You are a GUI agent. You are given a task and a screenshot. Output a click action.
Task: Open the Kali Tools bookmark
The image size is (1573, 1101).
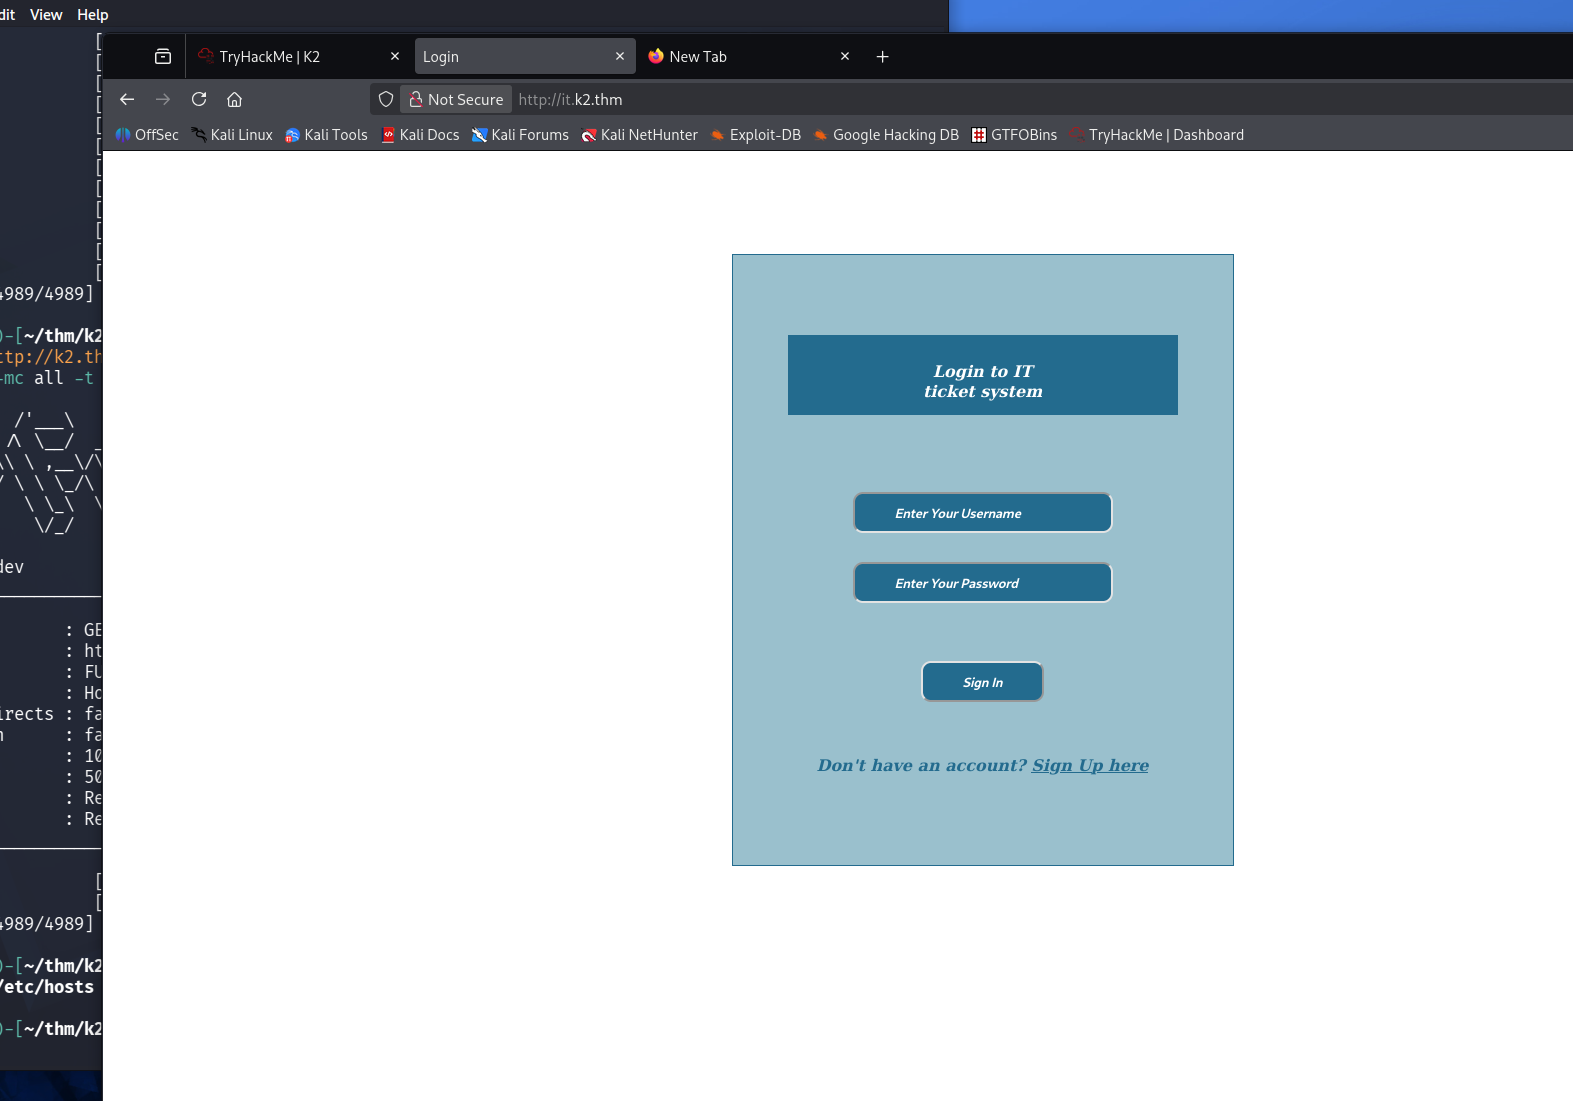[x=326, y=135]
